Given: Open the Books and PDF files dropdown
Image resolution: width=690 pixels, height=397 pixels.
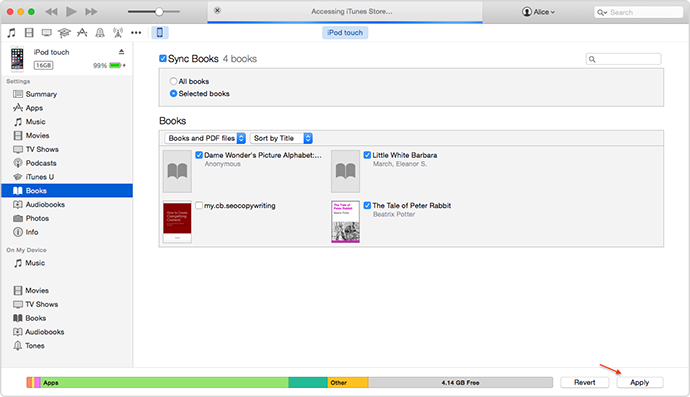Looking at the screenshot, I should (205, 138).
